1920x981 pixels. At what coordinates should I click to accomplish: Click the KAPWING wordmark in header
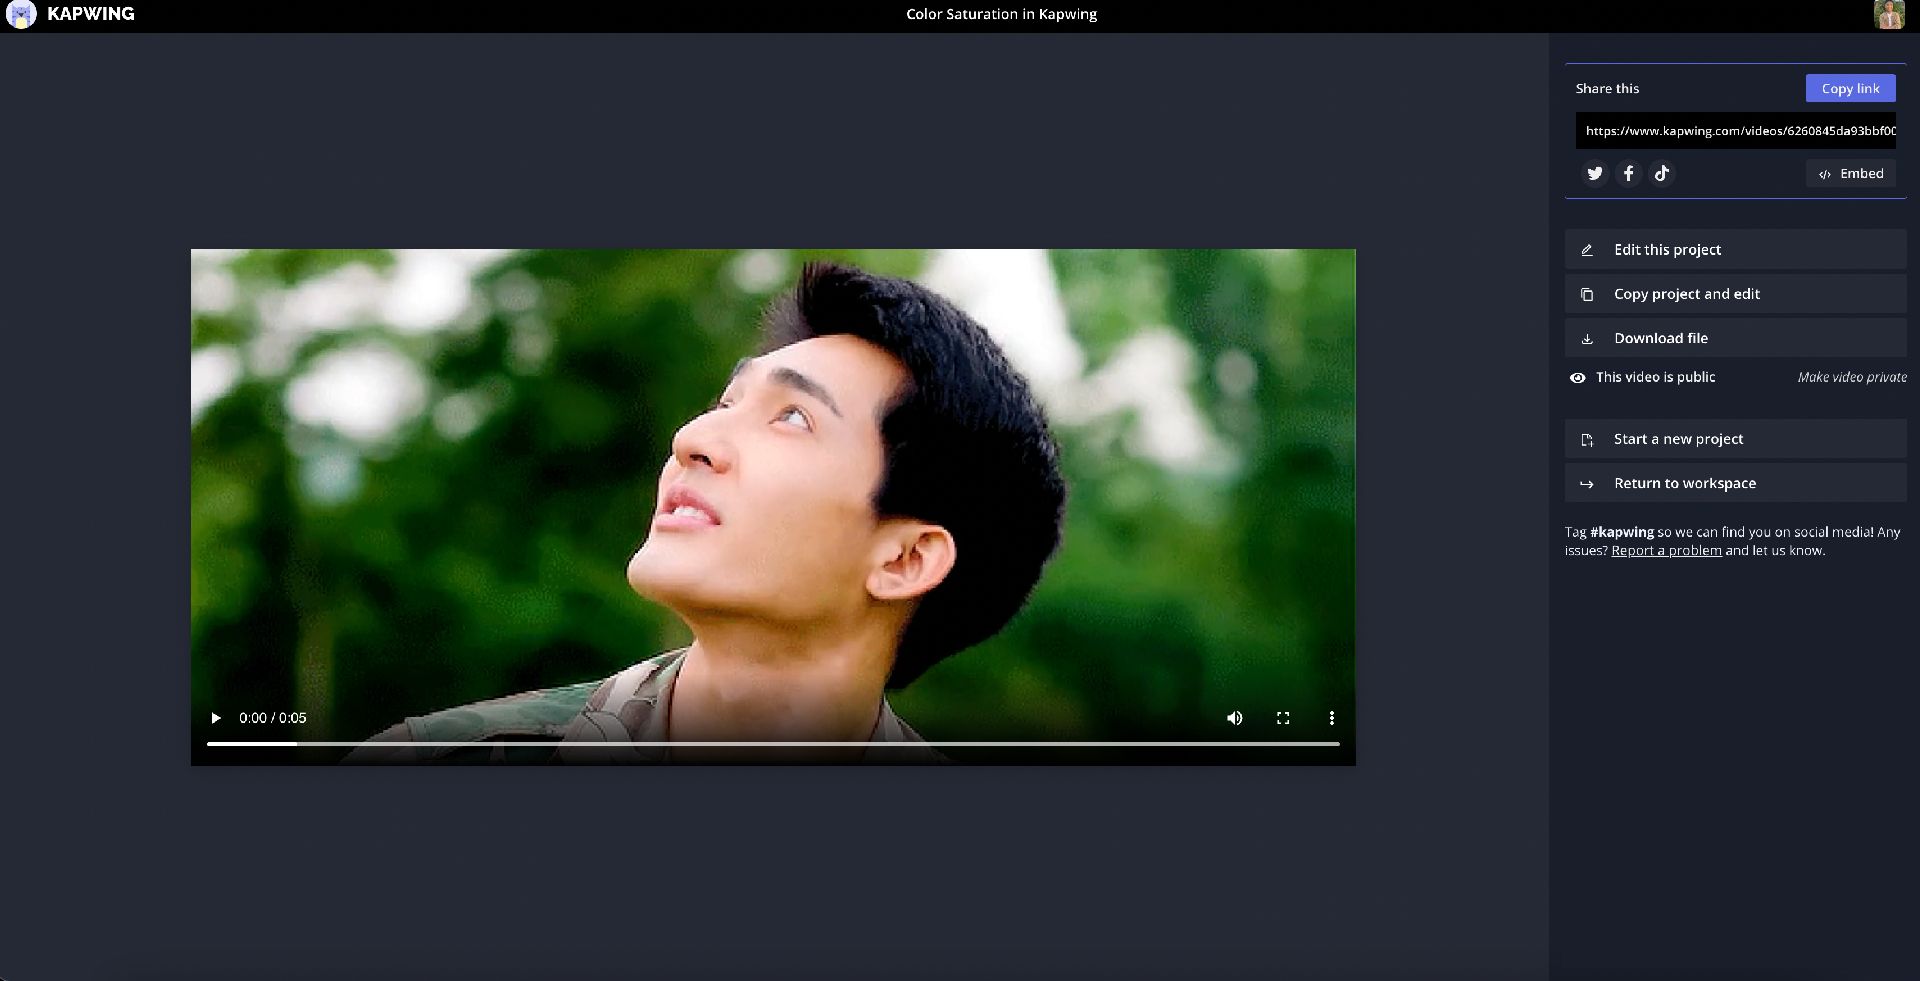pyautogui.click(x=91, y=14)
